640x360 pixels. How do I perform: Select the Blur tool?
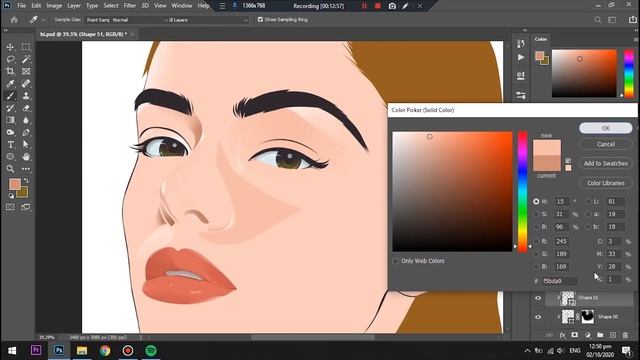pyautogui.click(x=26, y=120)
